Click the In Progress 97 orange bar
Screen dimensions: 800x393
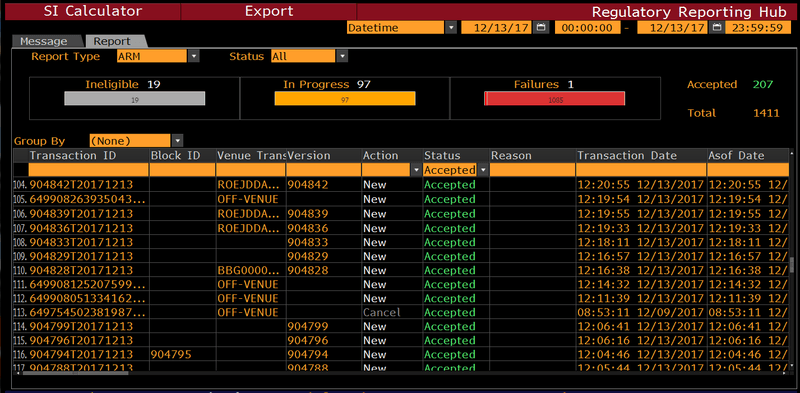(345, 99)
